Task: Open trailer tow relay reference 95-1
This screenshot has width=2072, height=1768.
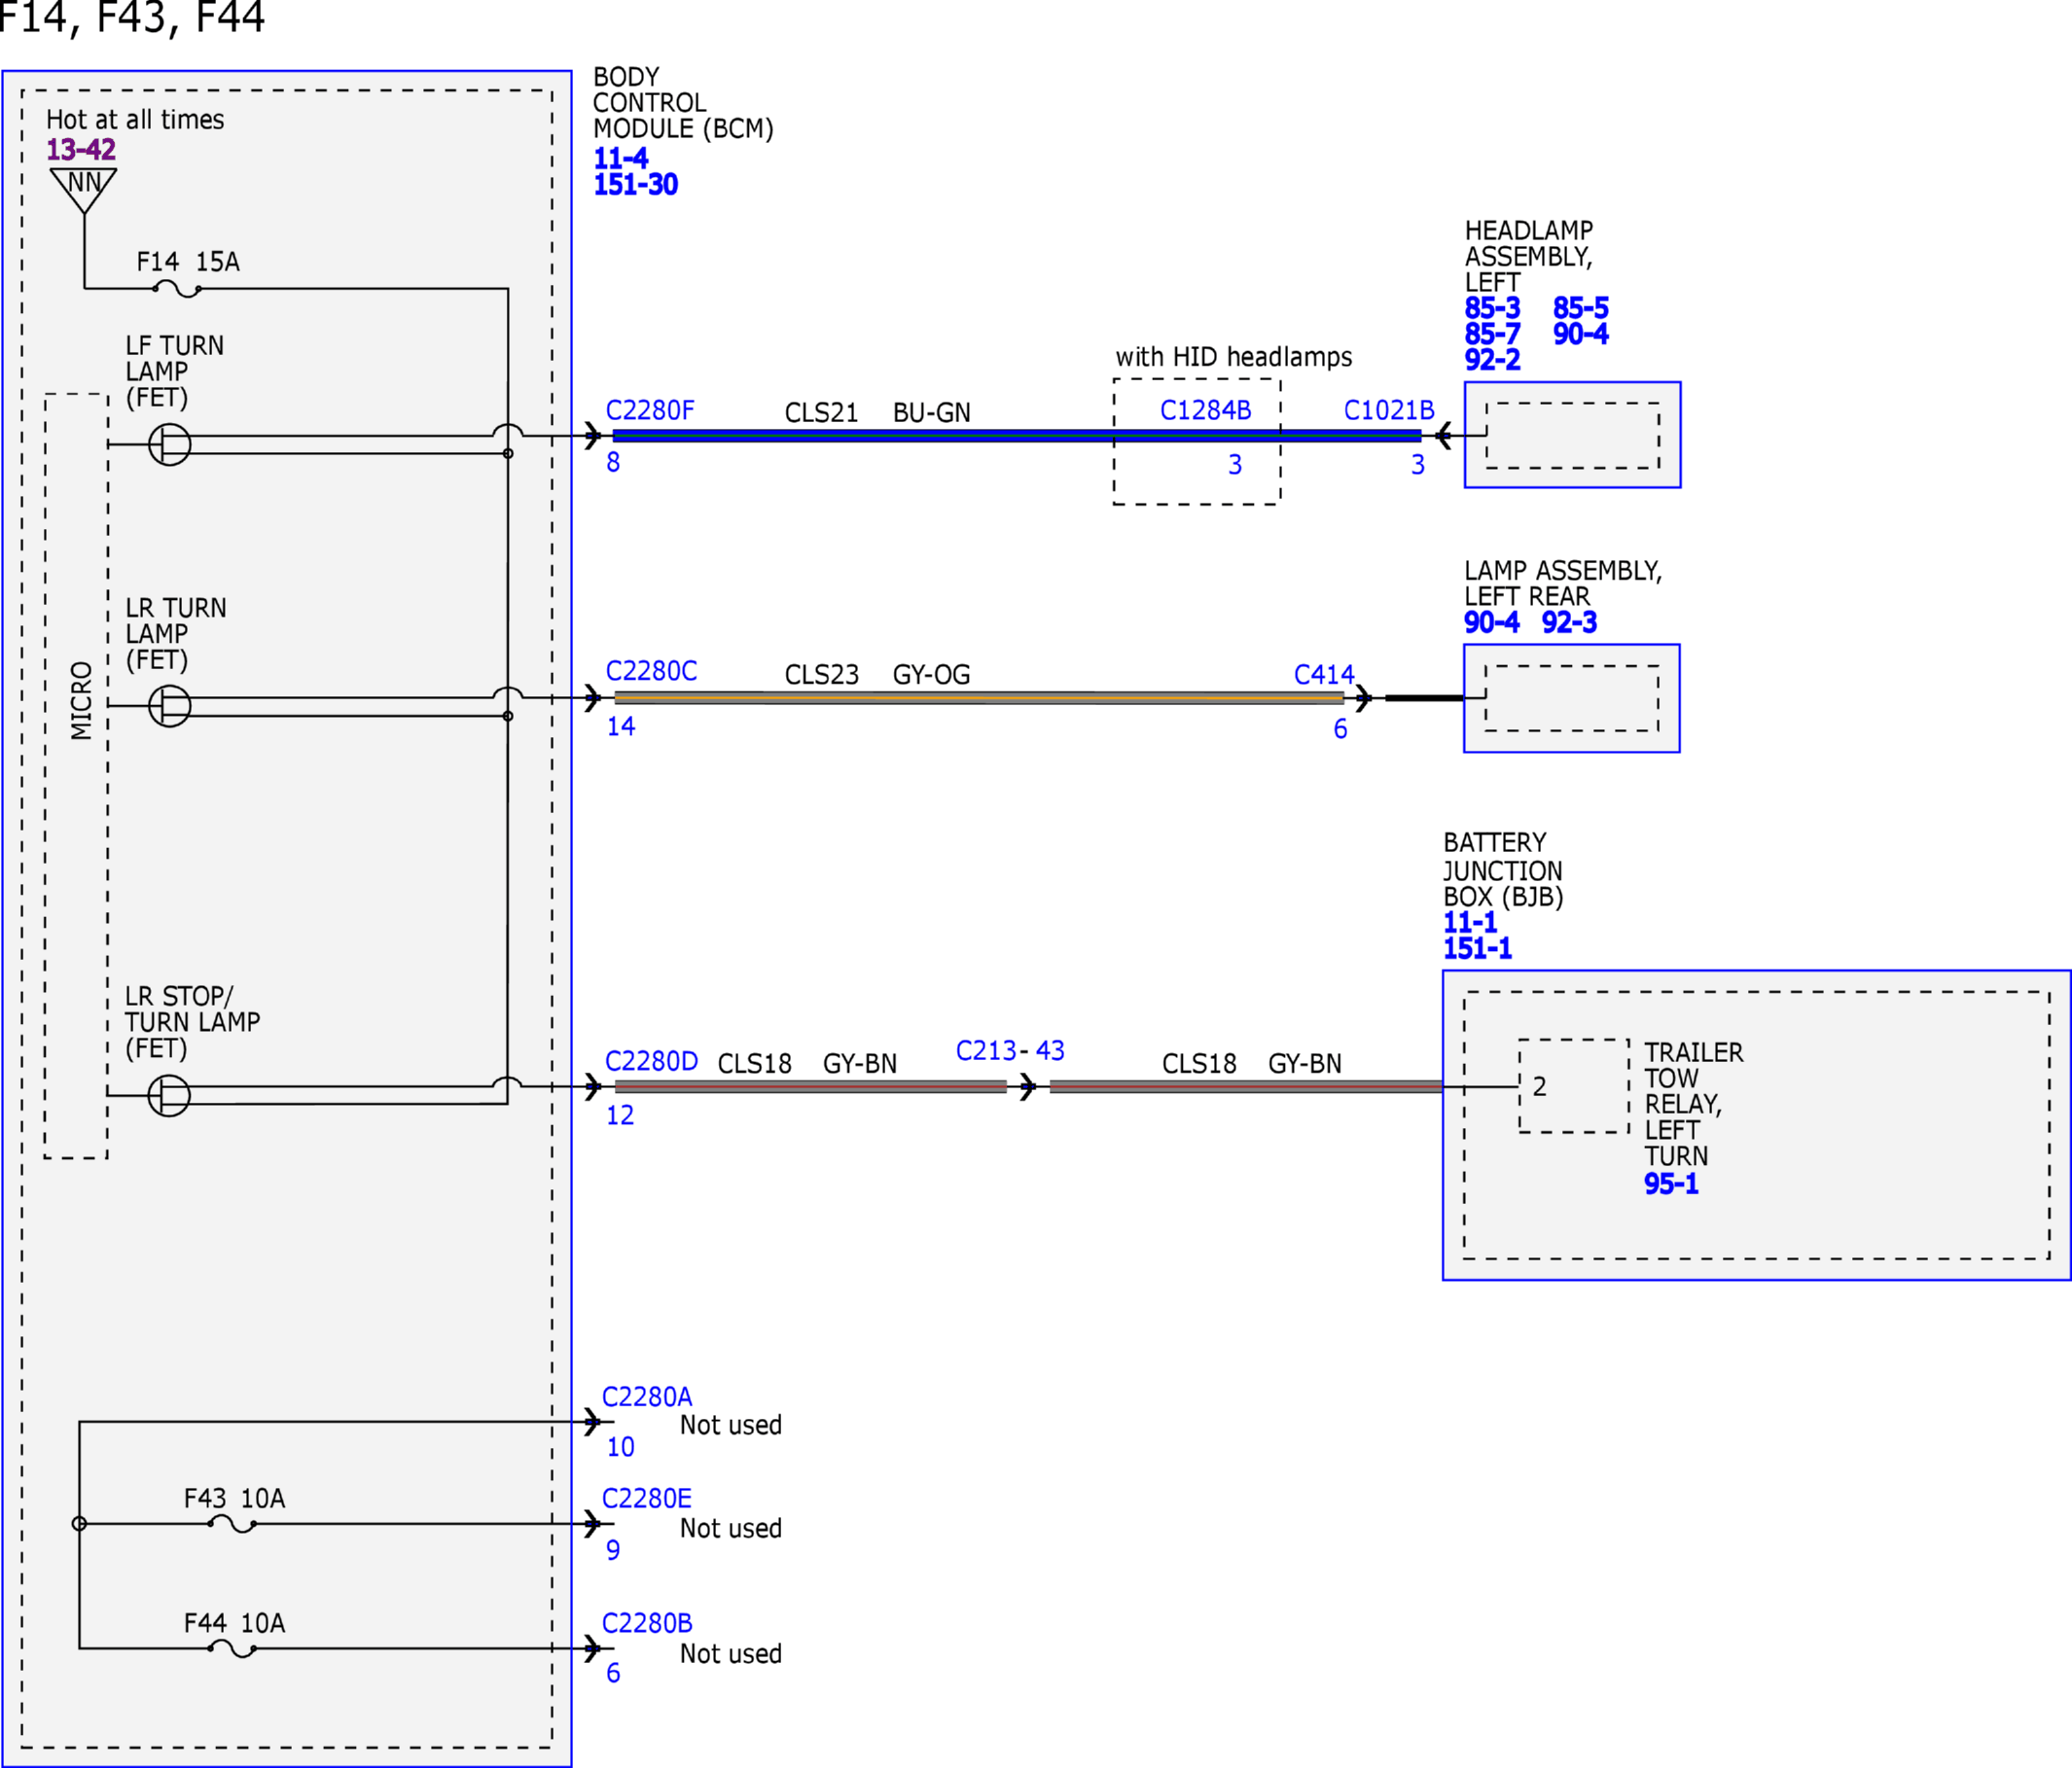Action: click(1671, 1184)
